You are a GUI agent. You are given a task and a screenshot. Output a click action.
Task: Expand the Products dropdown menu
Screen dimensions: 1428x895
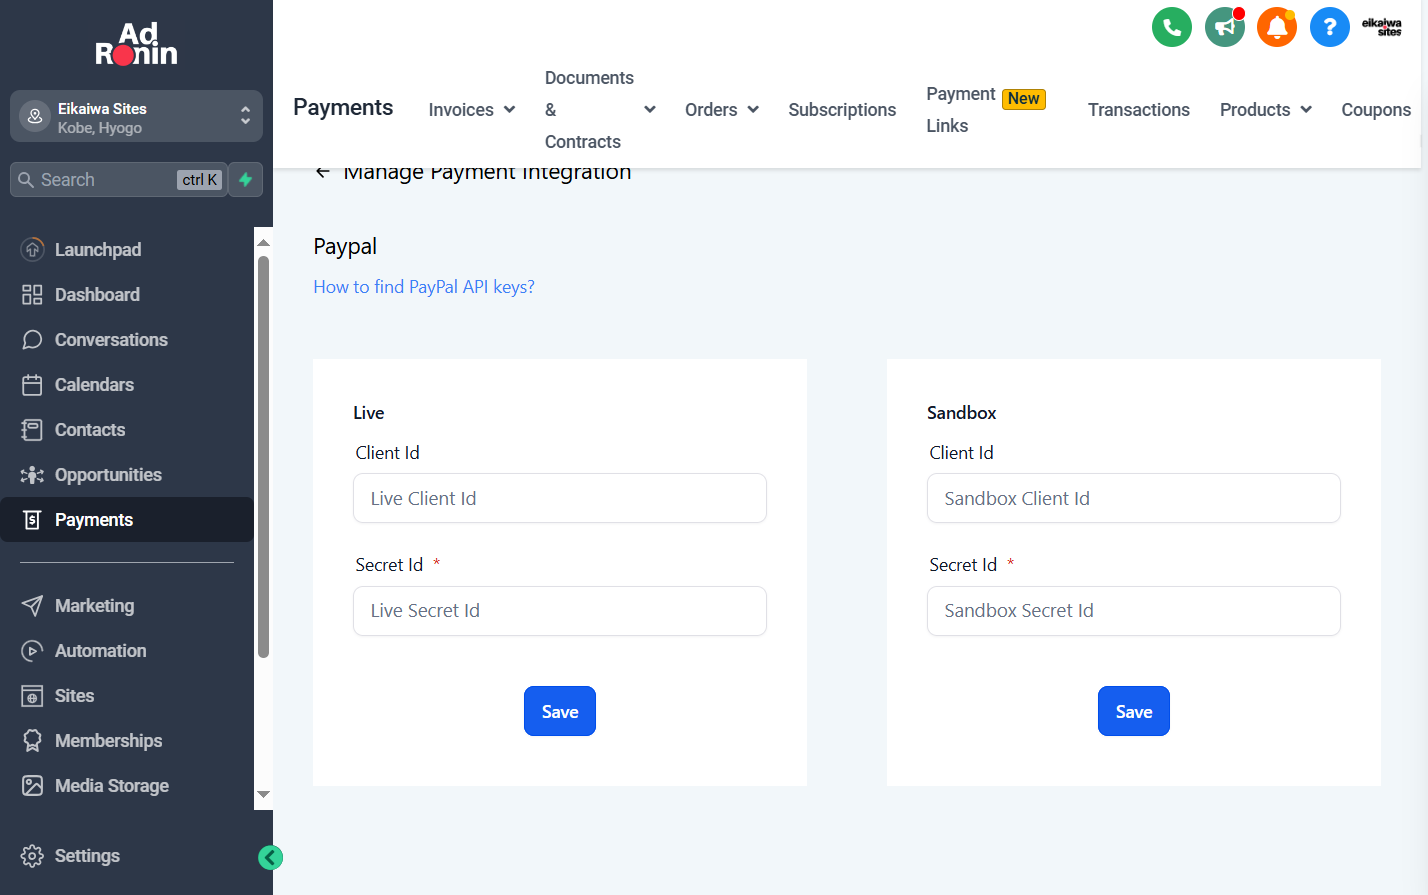(1266, 110)
